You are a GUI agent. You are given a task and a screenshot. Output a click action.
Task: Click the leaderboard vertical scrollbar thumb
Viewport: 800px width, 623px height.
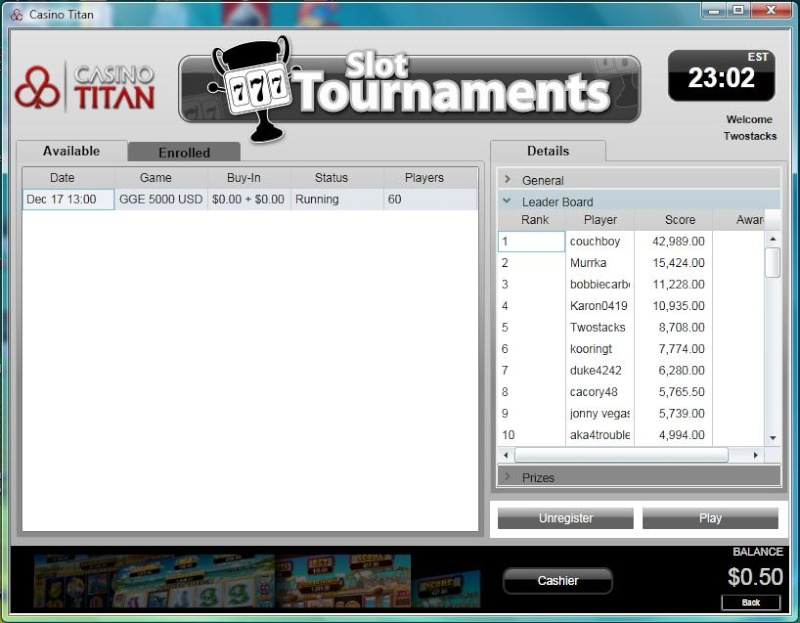pos(772,262)
